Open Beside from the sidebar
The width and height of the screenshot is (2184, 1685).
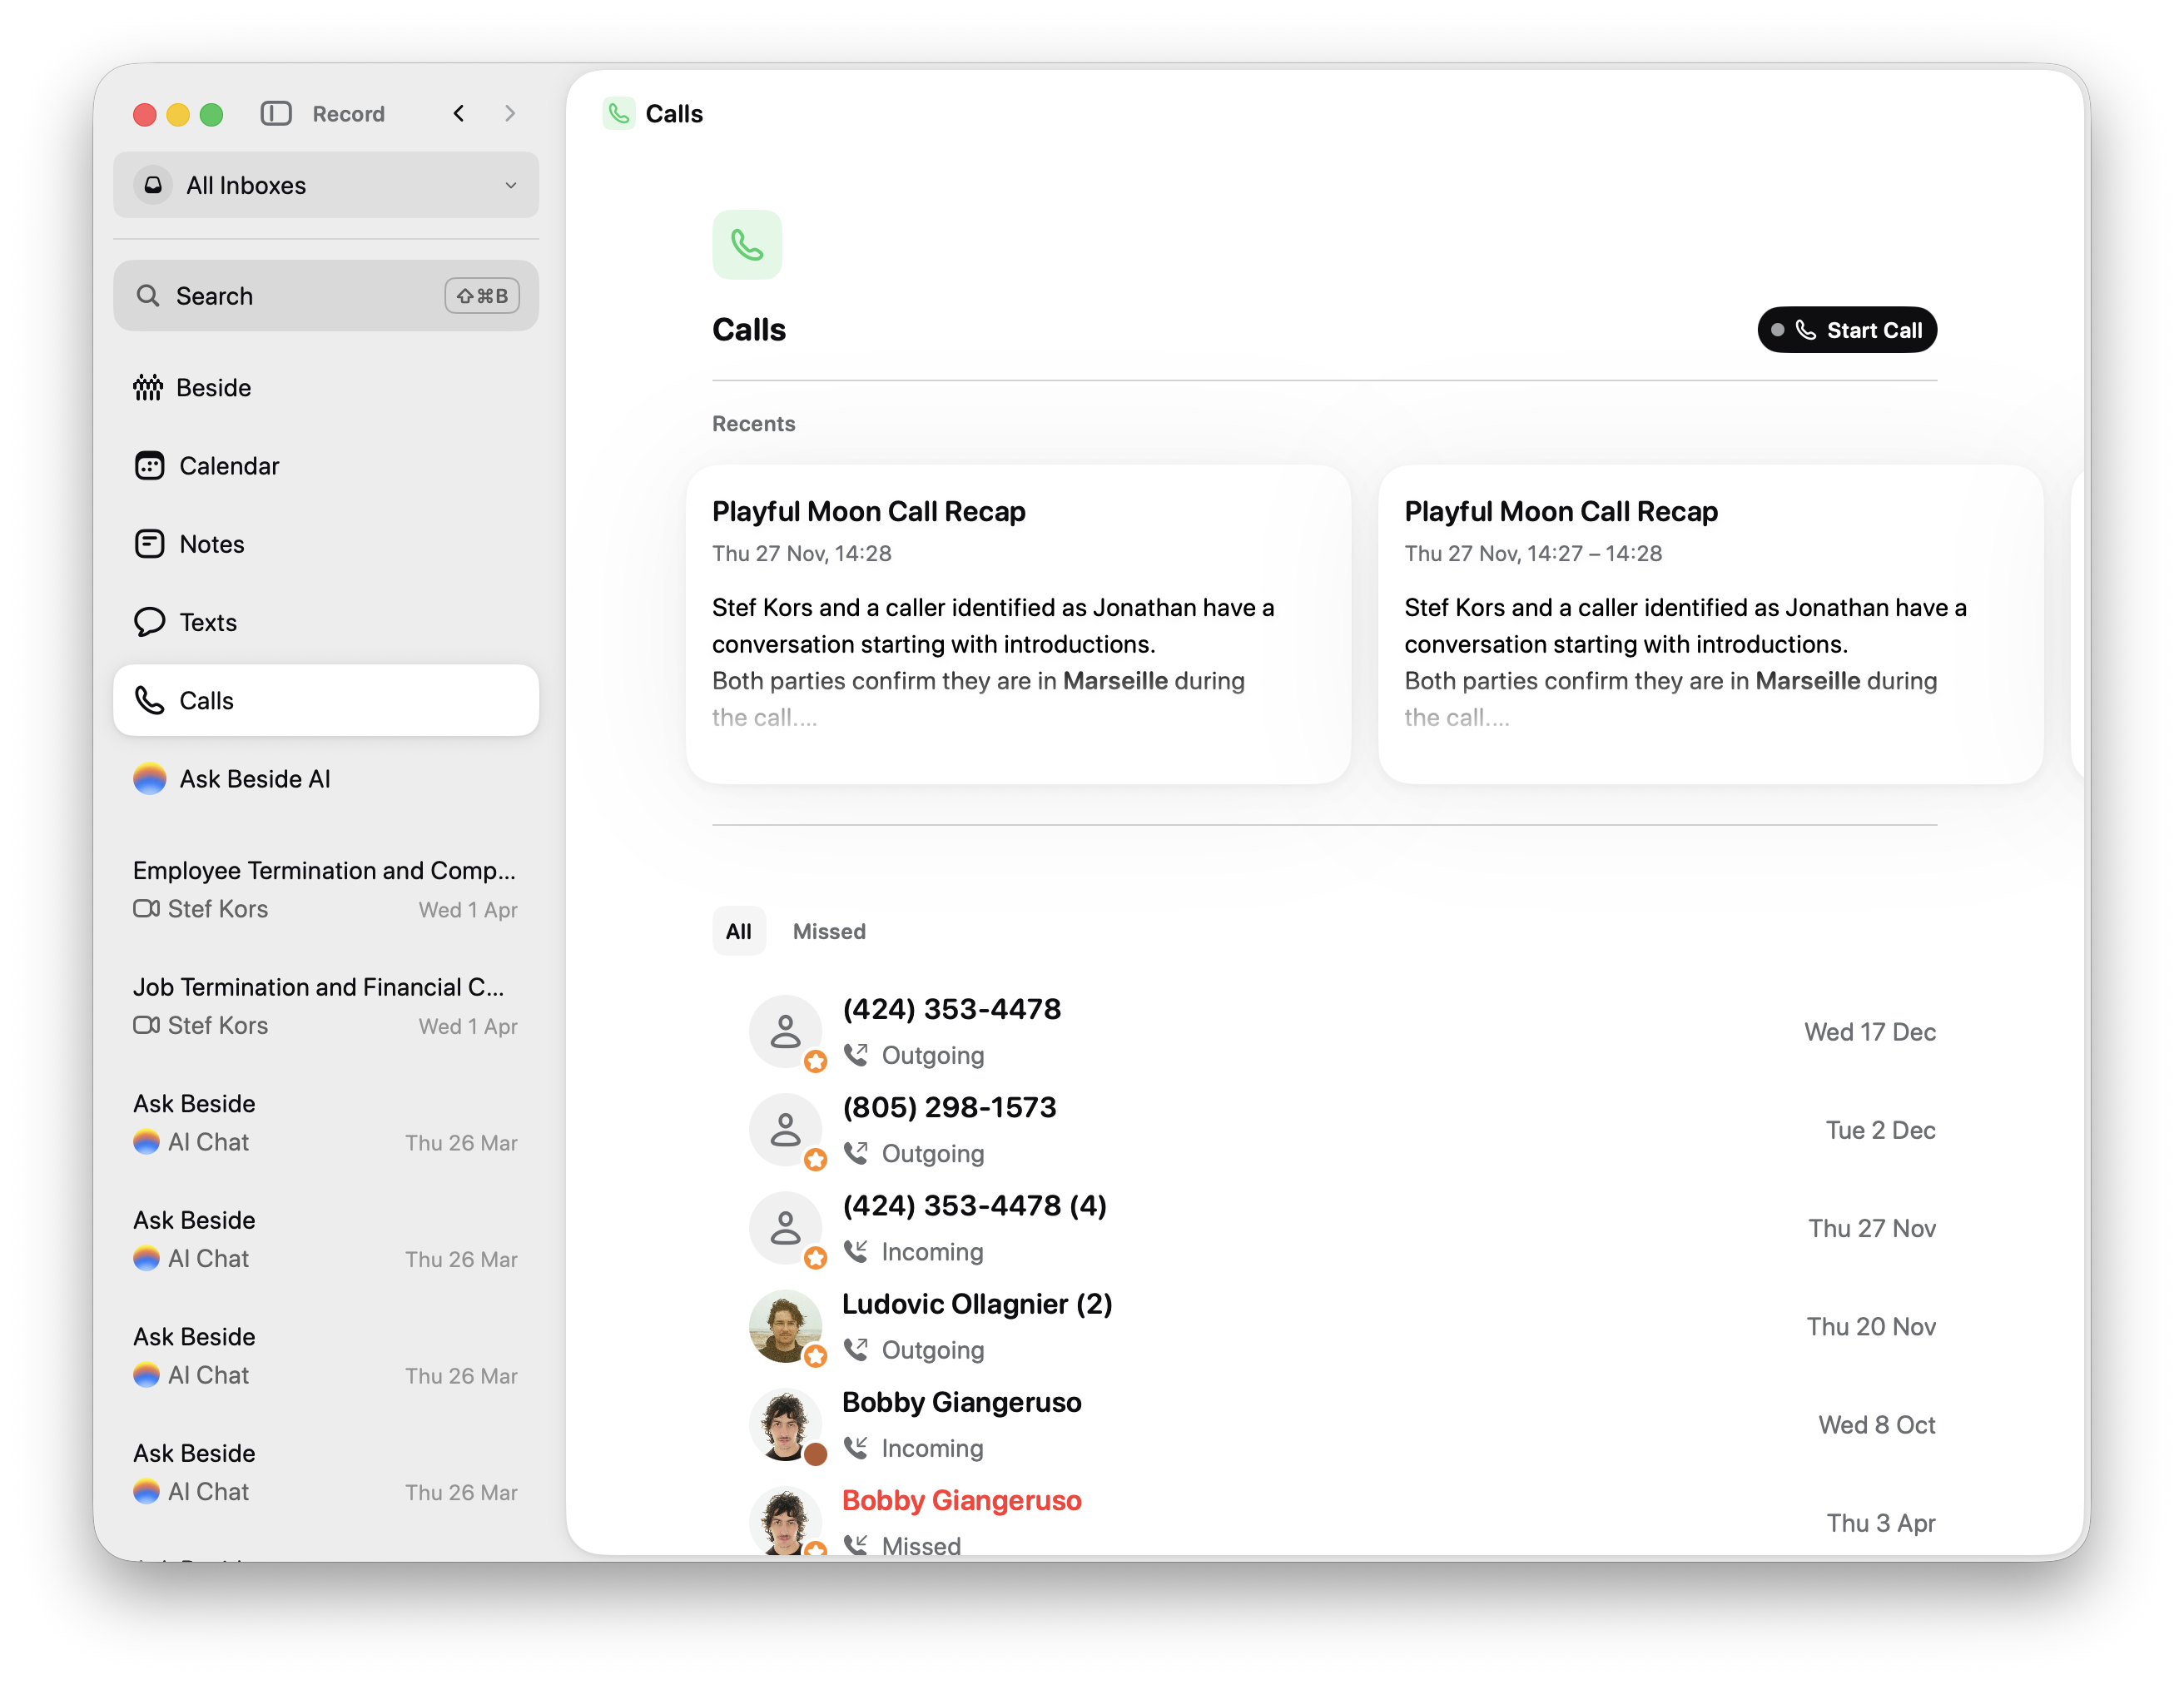click(x=213, y=388)
